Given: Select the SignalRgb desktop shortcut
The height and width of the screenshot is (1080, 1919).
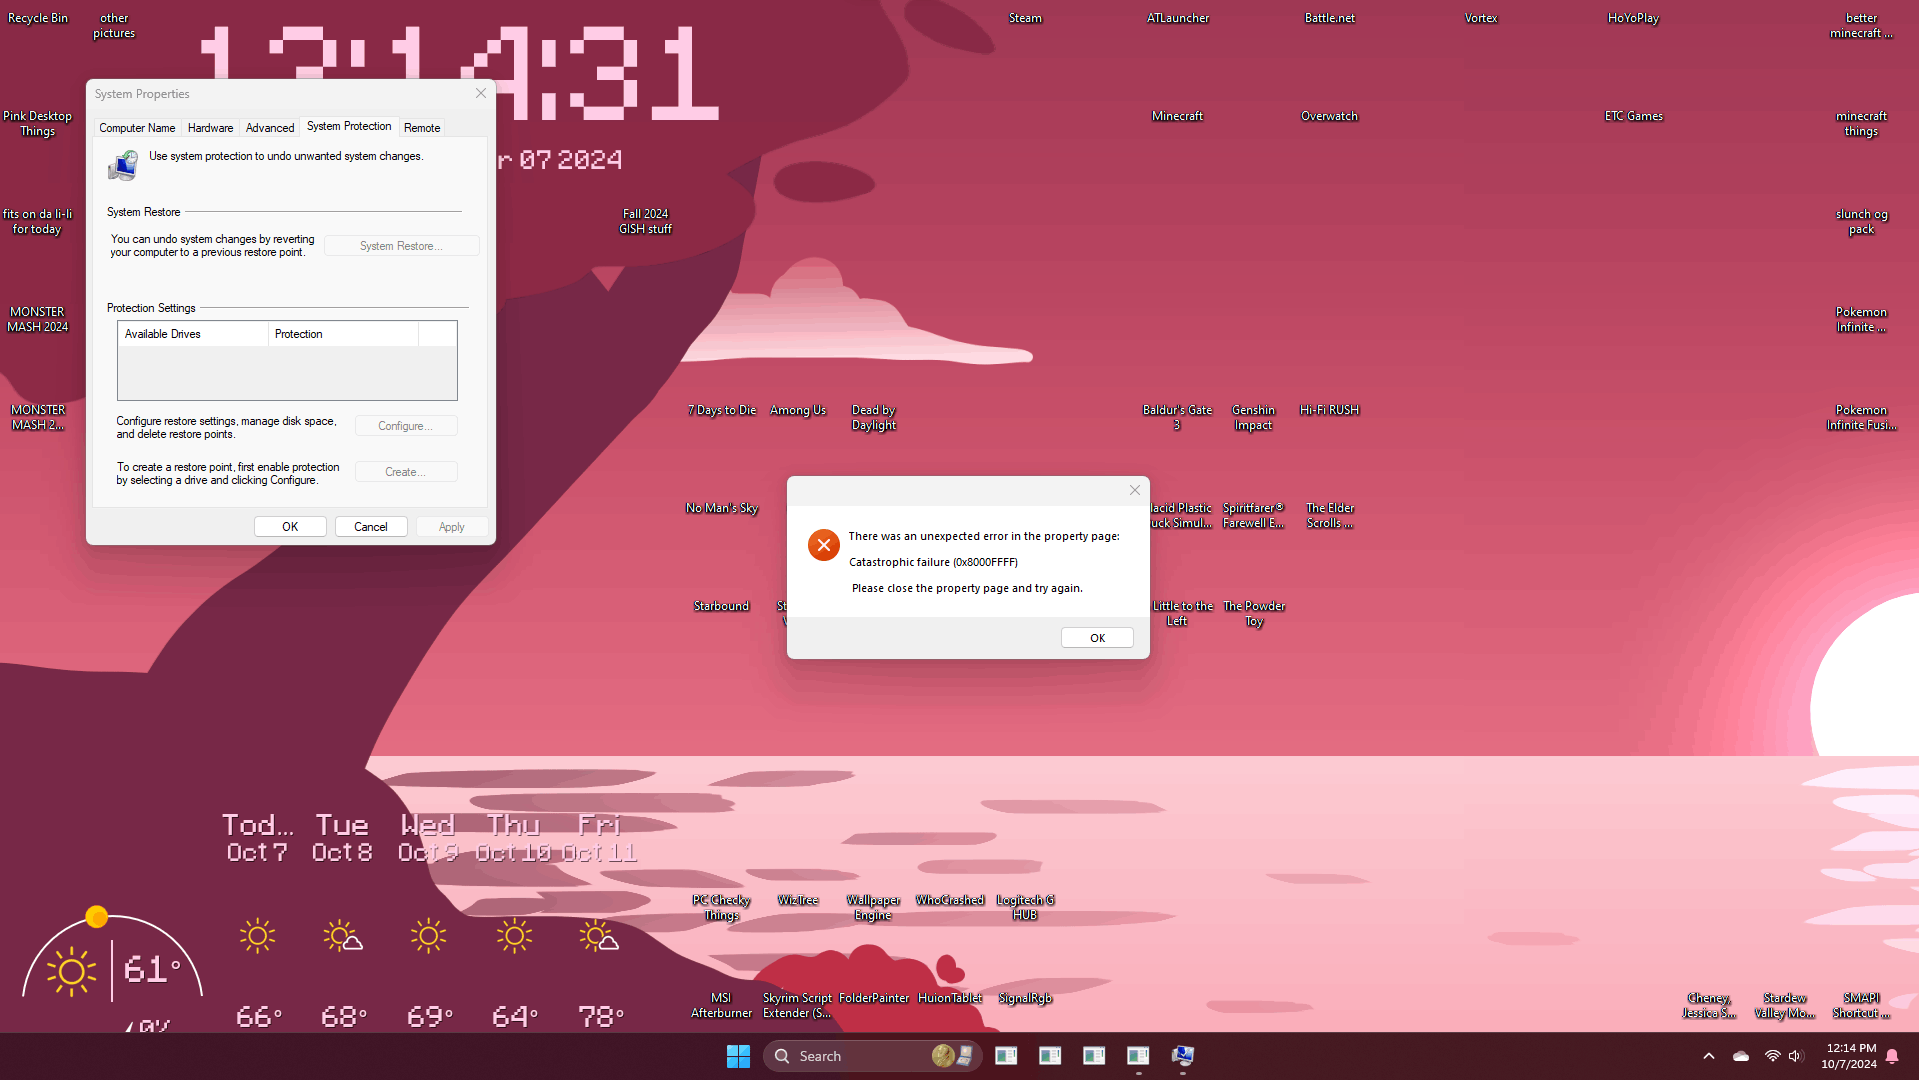Looking at the screenshot, I should pyautogui.click(x=1025, y=998).
